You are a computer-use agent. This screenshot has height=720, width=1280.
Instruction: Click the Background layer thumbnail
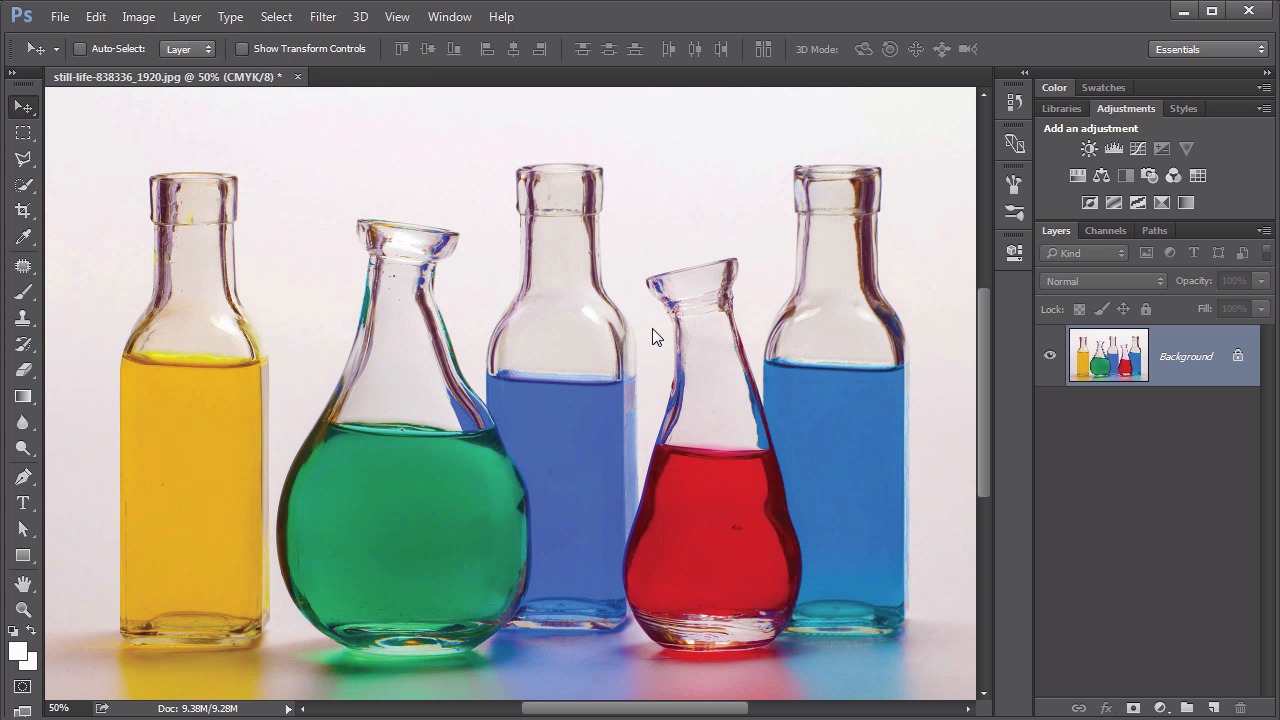(x=1108, y=356)
